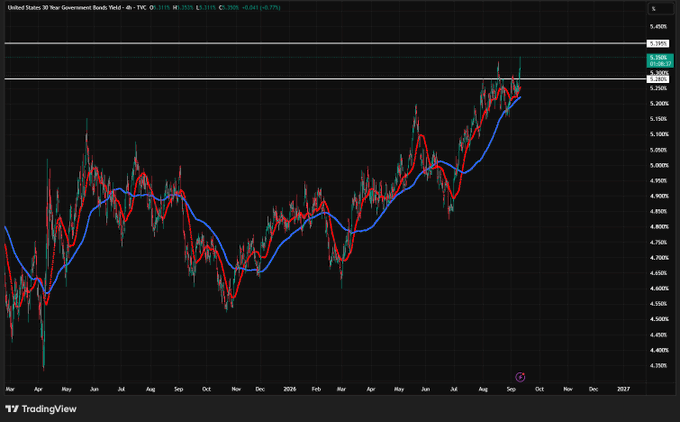Click the 5.250% price axis label

tap(658, 88)
